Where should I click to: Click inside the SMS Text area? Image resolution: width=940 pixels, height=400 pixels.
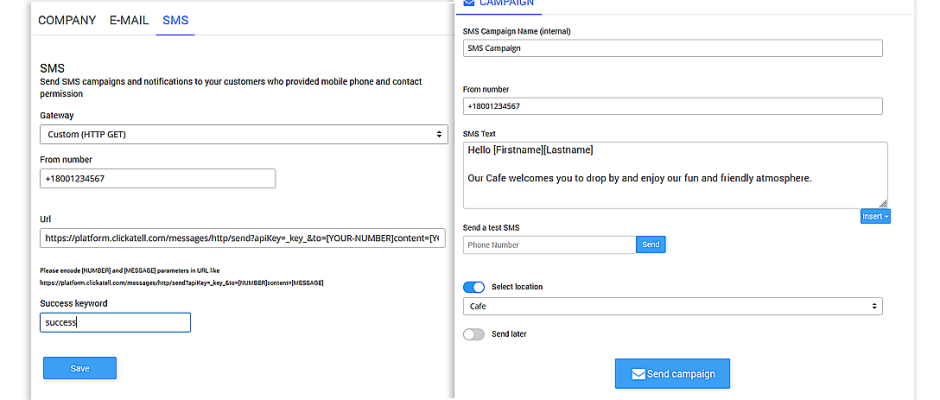(x=675, y=175)
